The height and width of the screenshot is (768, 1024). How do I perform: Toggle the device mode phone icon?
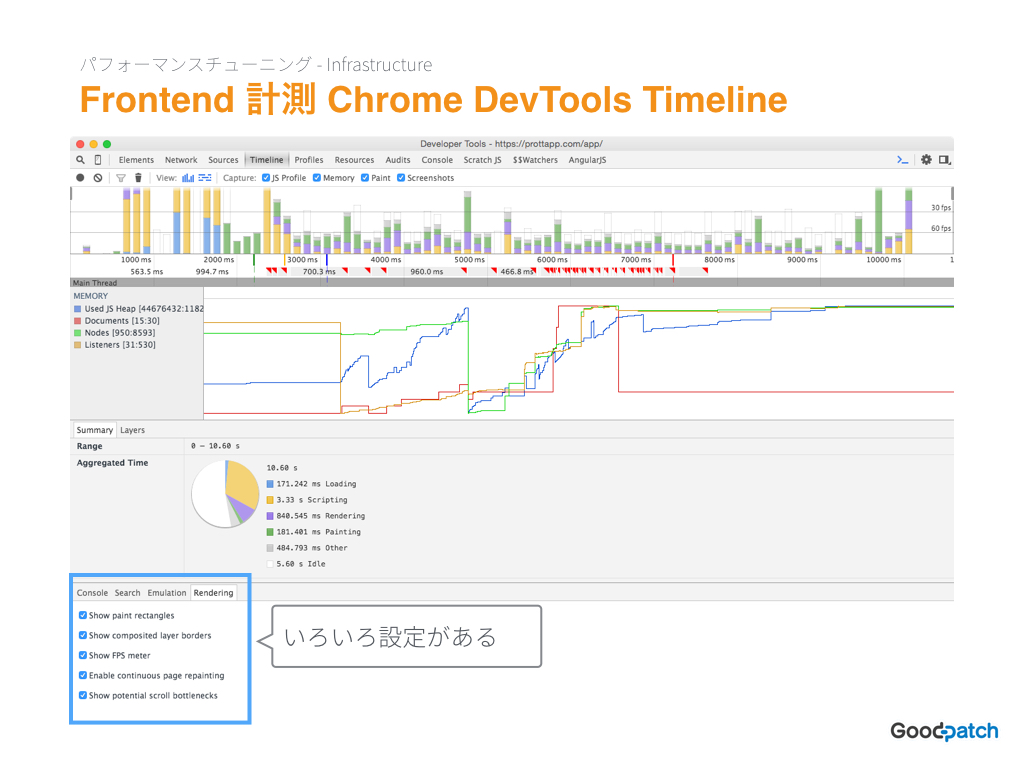click(x=98, y=160)
